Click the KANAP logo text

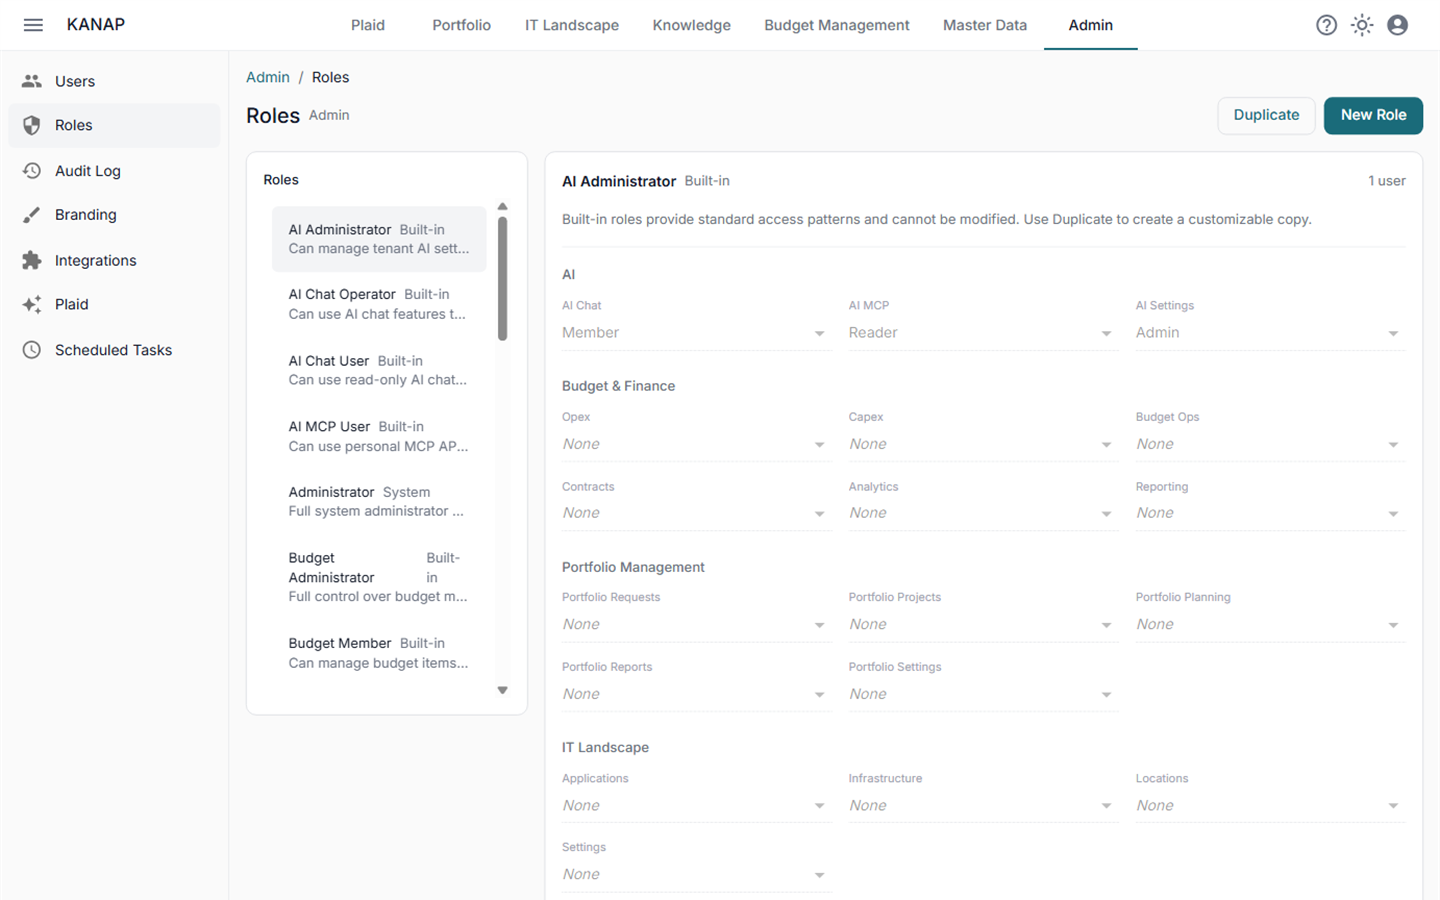pos(96,25)
